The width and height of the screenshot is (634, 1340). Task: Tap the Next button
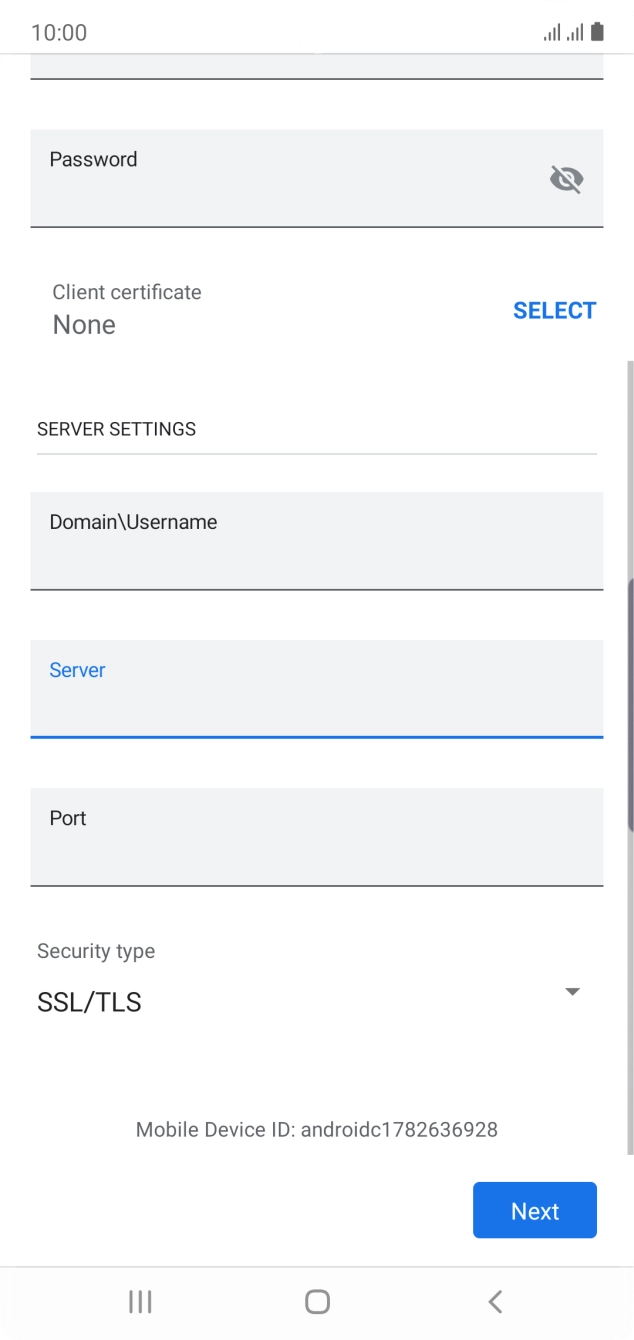(534, 1210)
